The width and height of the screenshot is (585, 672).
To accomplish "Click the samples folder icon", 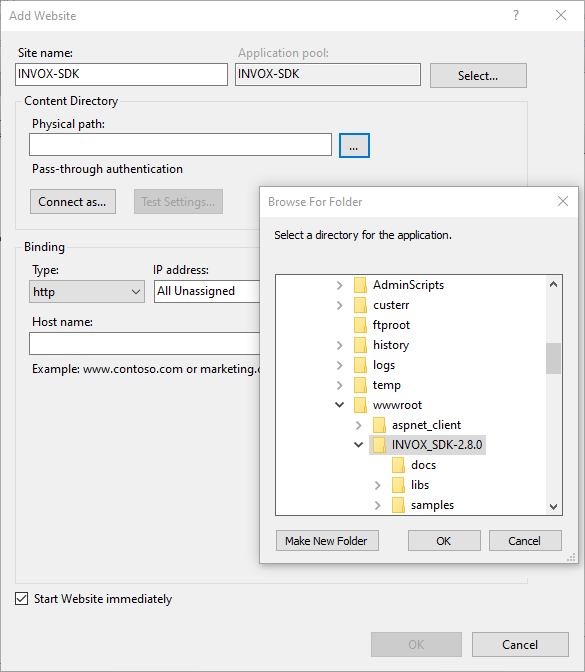I will click(398, 505).
